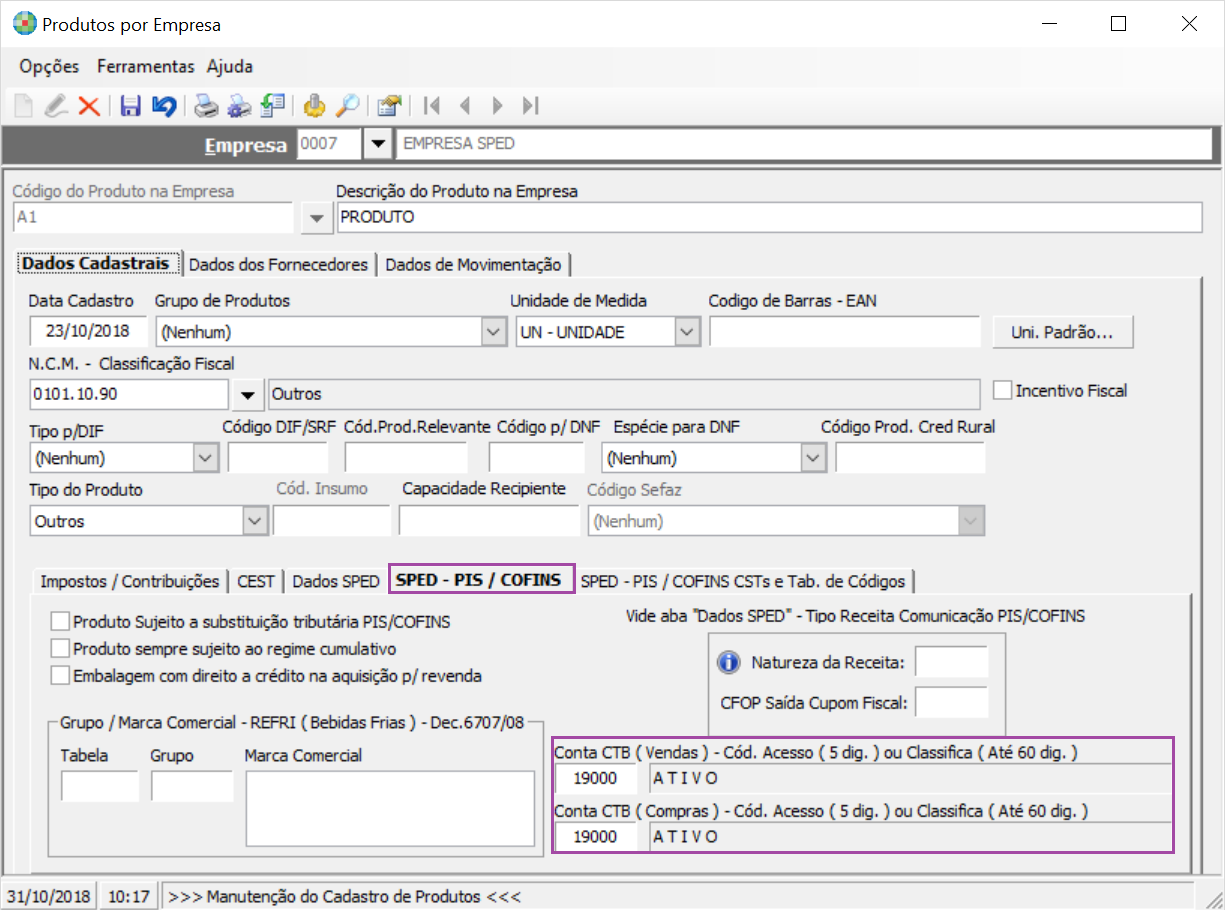This screenshot has width=1225, height=910.
Task: Tick Produto sempre sujeito ao regime cumulativo
Action: coord(61,649)
